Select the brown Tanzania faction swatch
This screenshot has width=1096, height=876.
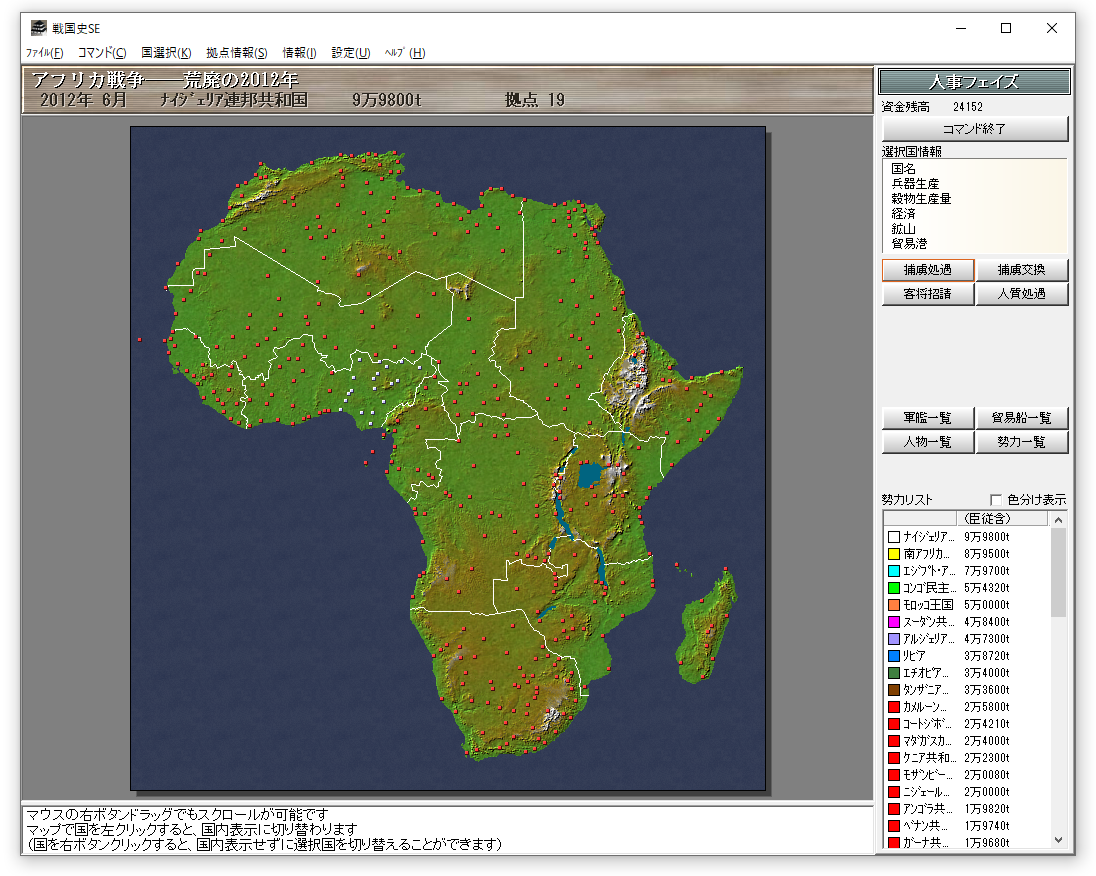[894, 690]
